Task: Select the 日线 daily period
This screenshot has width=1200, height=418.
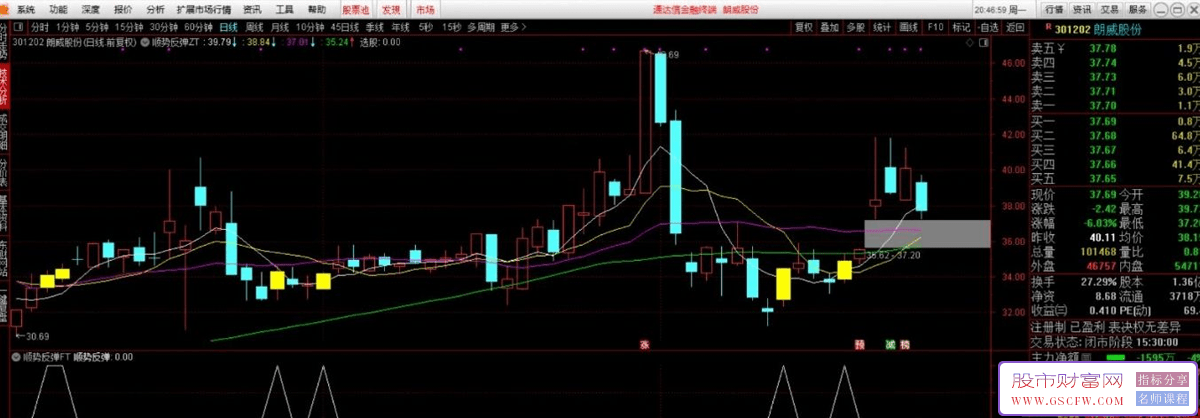Action: pos(229,27)
